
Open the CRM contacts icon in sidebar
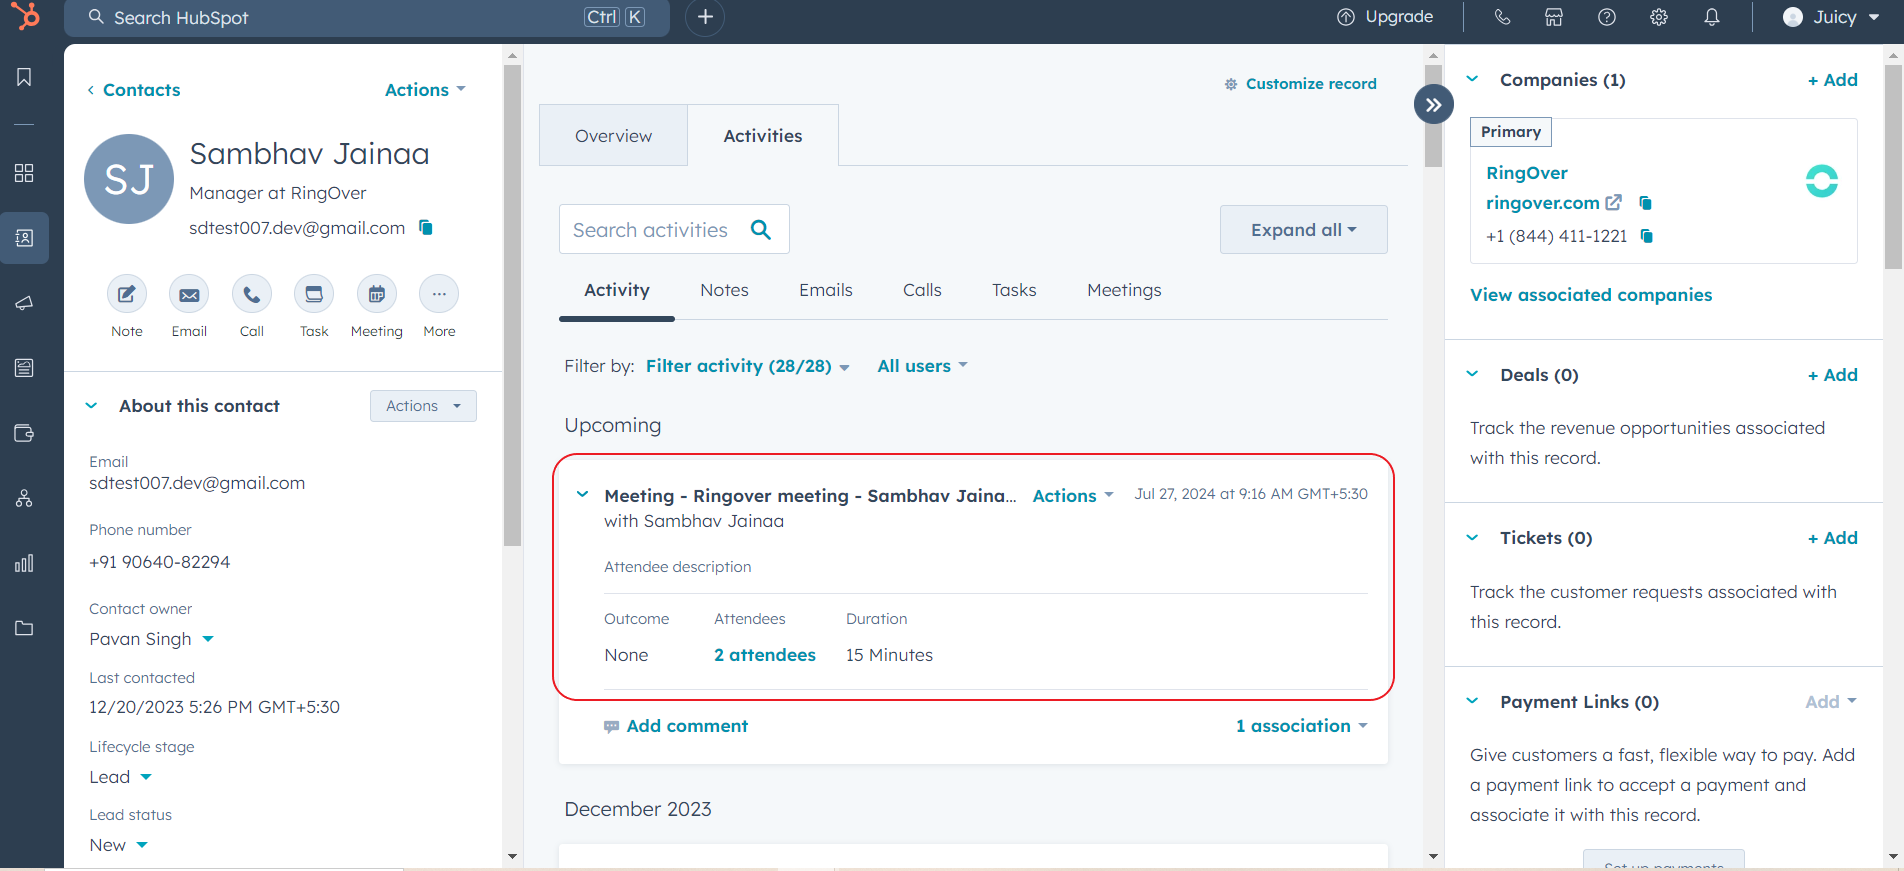(24, 238)
